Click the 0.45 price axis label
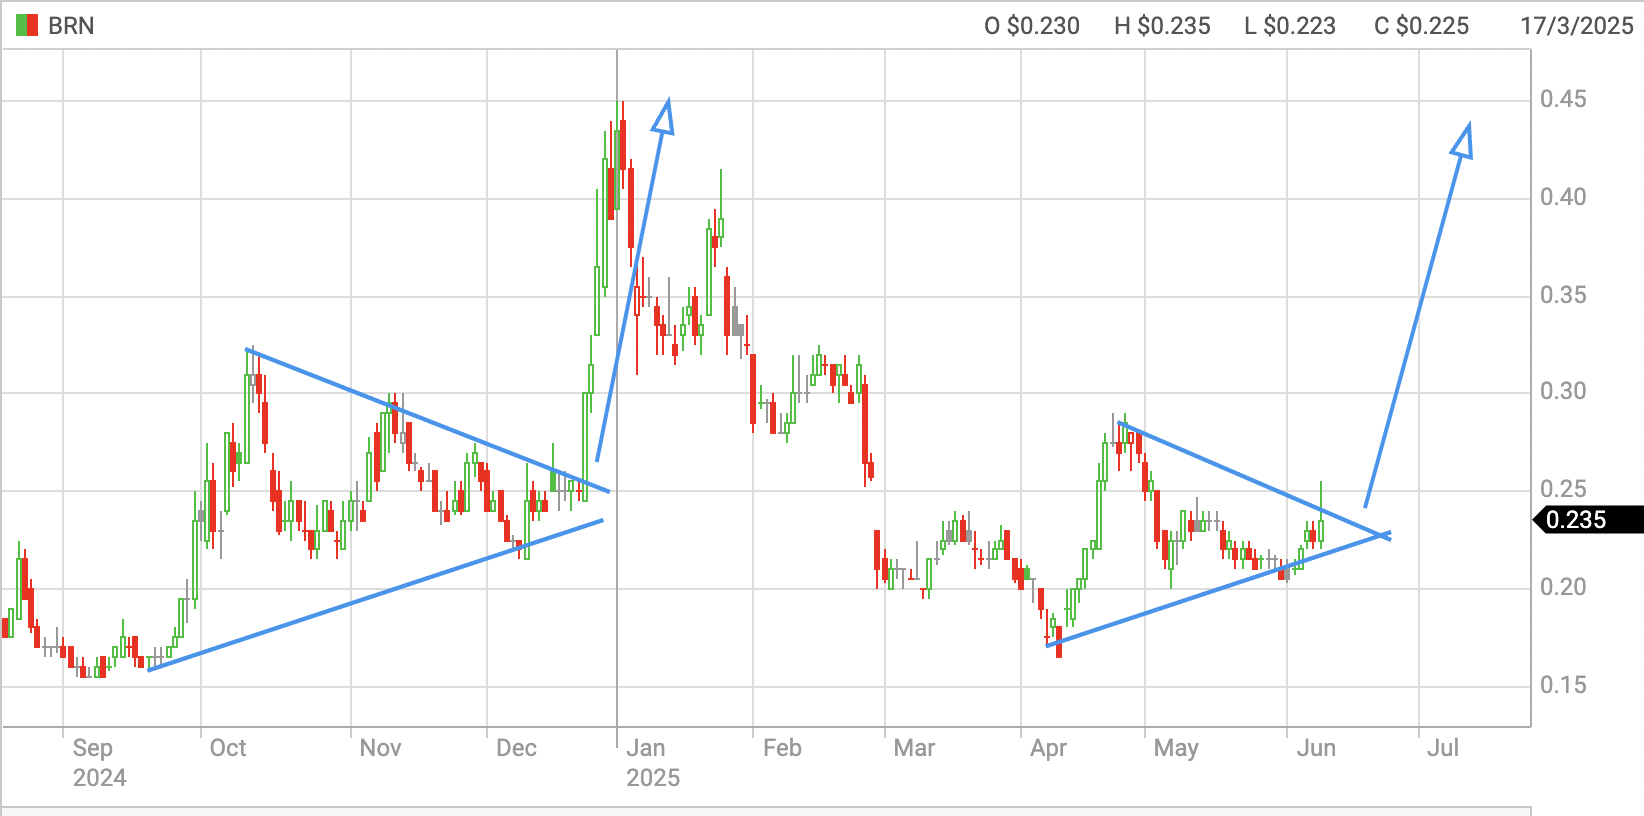This screenshot has height=816, width=1644. click(1562, 99)
